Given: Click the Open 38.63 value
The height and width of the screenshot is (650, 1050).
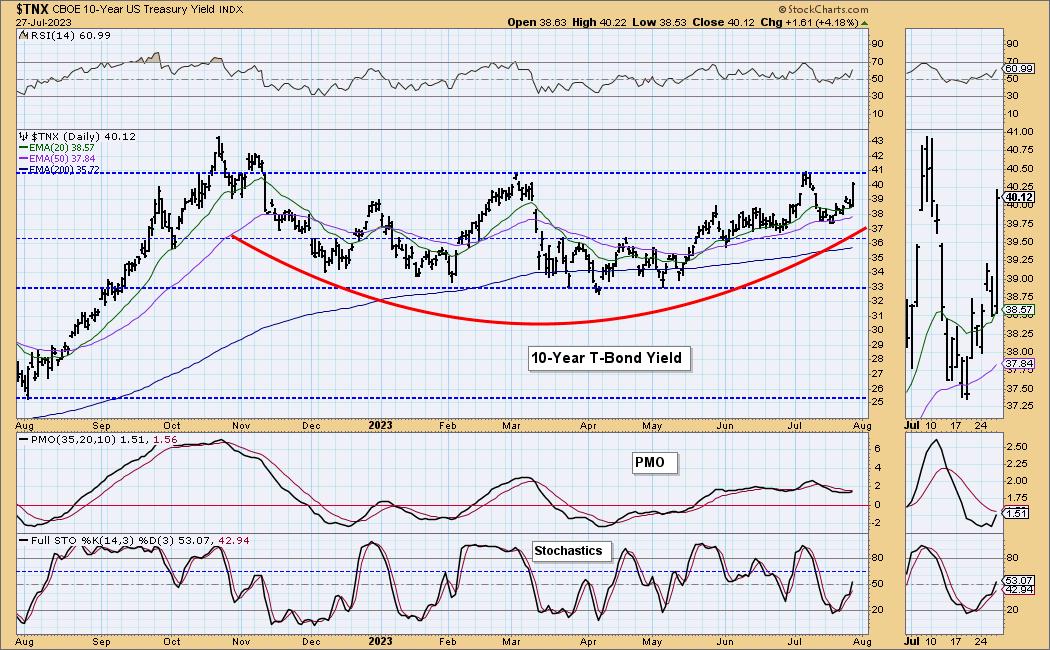Looking at the screenshot, I should pos(536,22).
